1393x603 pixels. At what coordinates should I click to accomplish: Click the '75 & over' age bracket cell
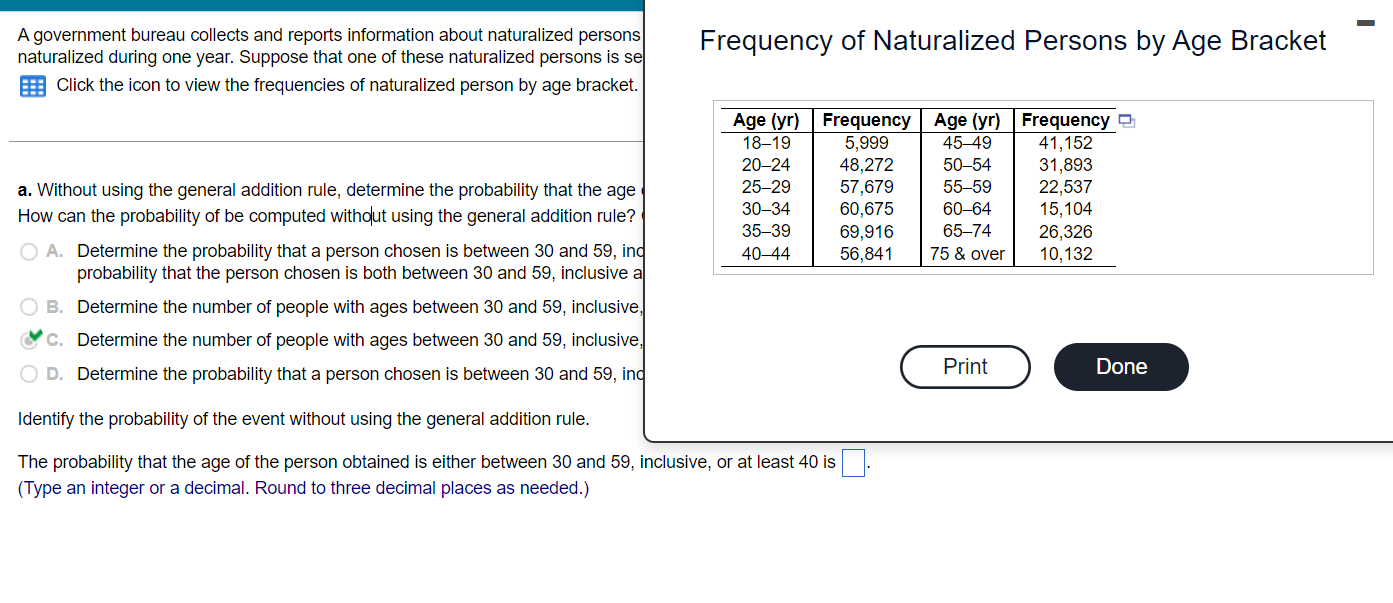click(967, 254)
